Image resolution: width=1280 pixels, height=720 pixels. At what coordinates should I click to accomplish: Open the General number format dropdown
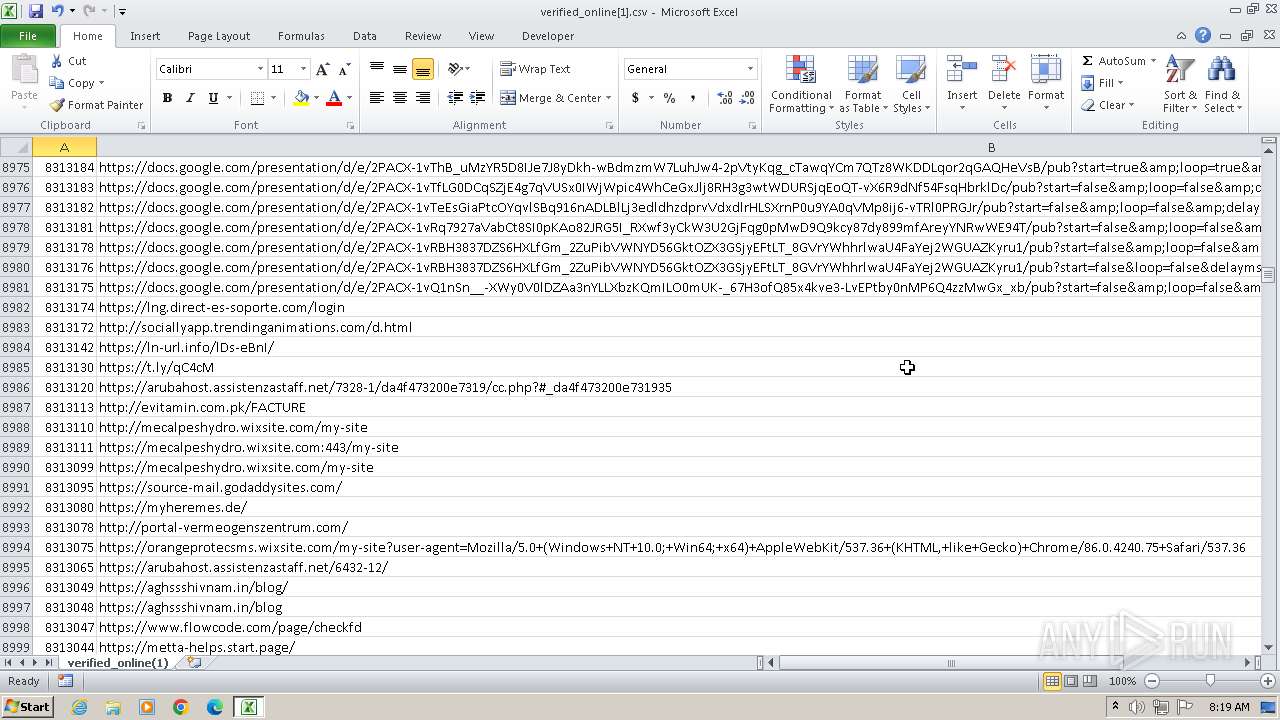pos(750,69)
